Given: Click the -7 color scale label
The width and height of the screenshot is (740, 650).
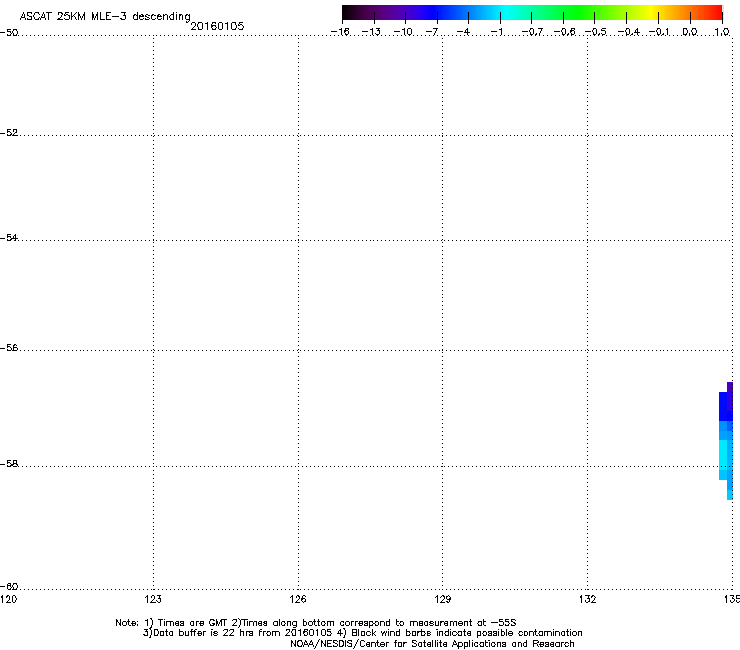Looking at the screenshot, I should [x=432, y=32].
